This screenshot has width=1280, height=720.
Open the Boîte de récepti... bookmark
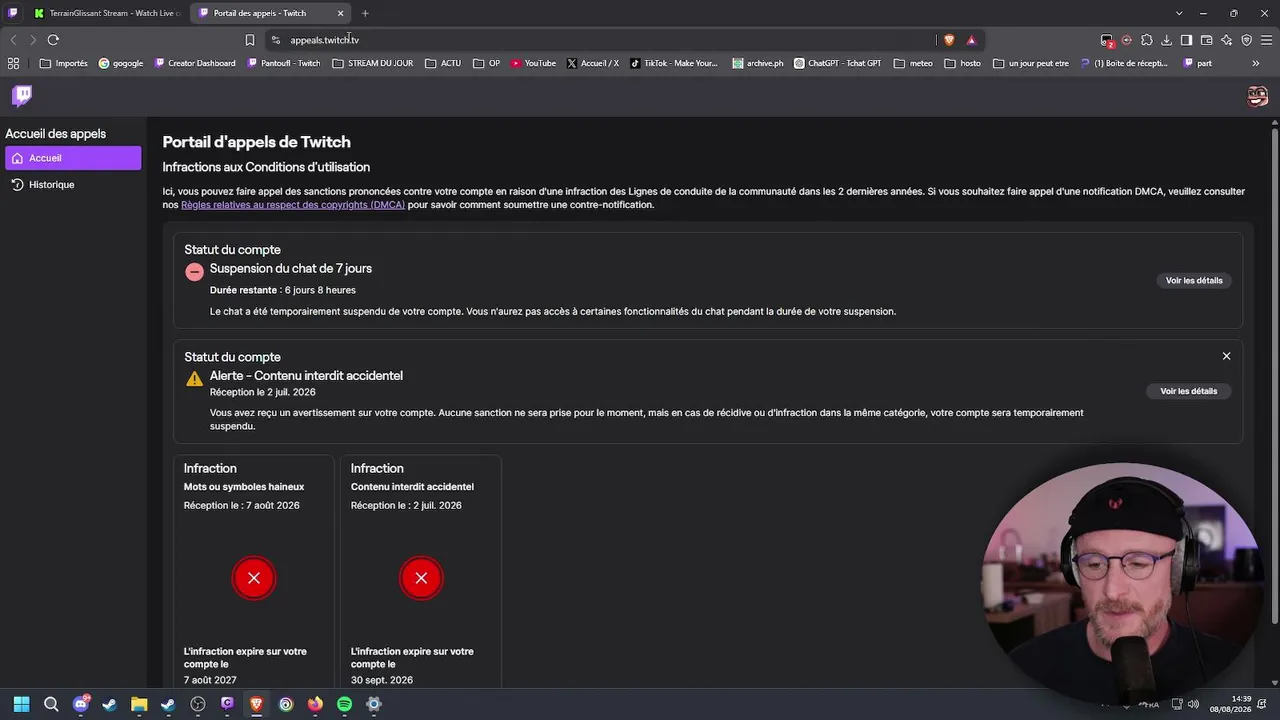(x=1124, y=63)
